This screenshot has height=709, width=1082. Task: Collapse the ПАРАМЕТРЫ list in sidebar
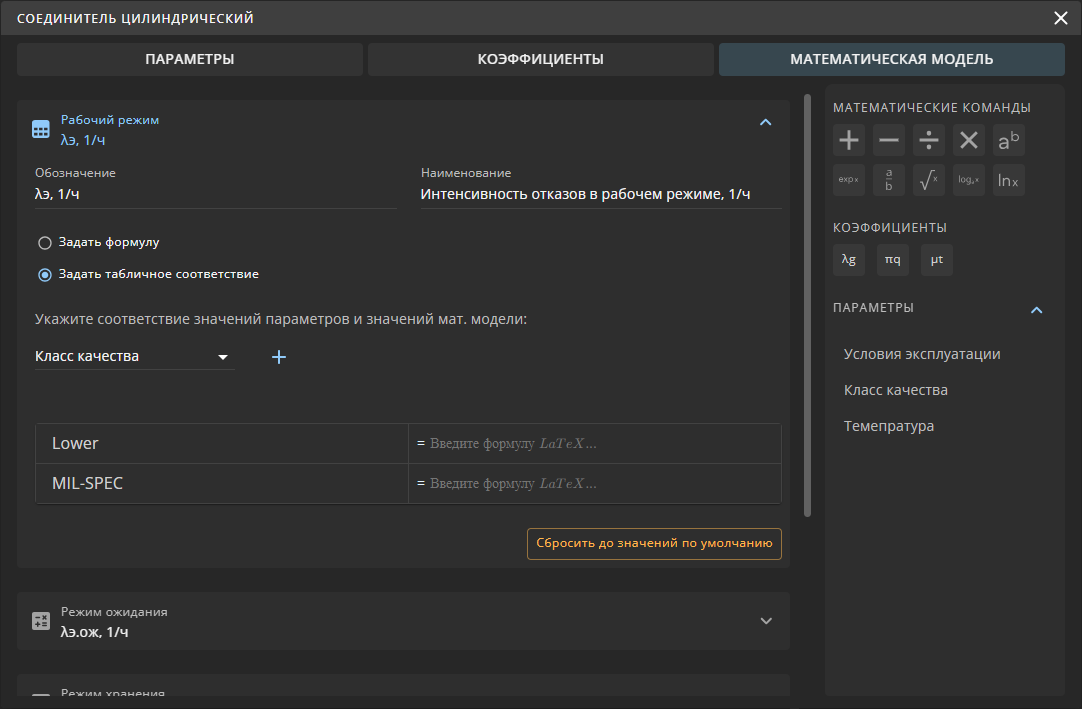[1036, 310]
